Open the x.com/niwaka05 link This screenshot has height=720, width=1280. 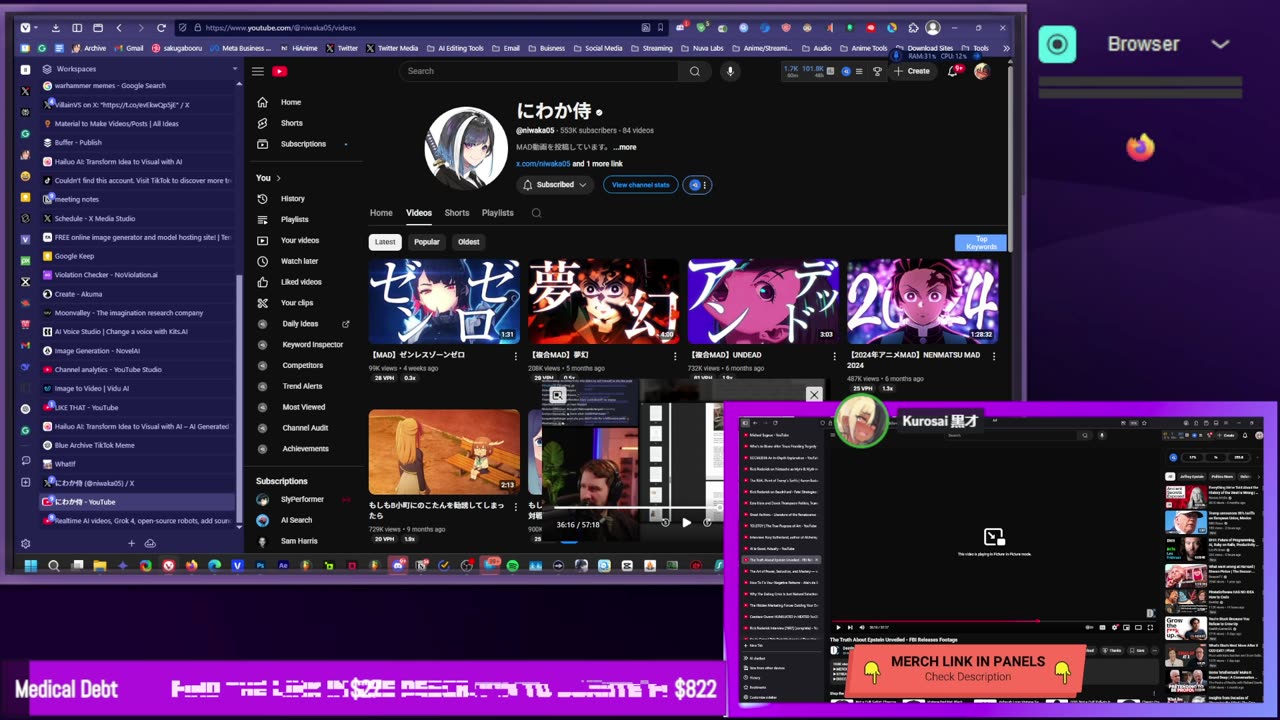tap(543, 164)
